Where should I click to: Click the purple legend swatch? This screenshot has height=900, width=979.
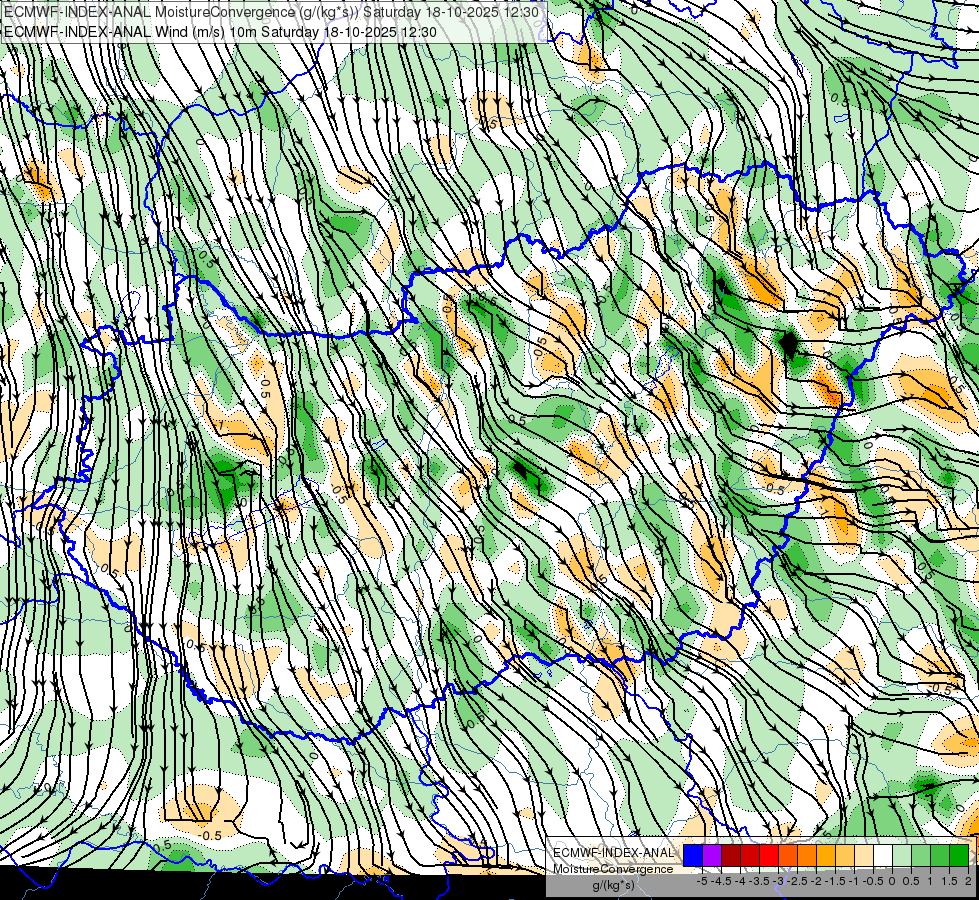712,856
